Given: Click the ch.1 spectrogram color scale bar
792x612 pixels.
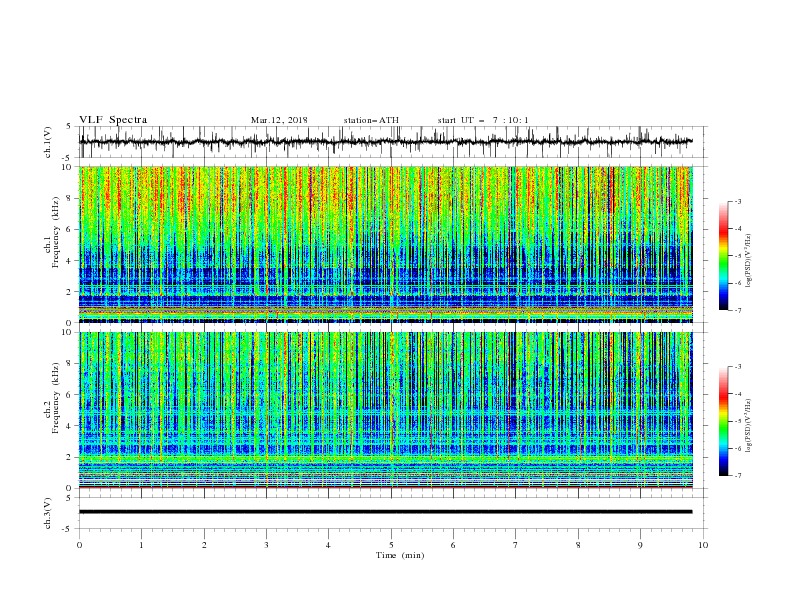Looking at the screenshot, I should (x=723, y=256).
